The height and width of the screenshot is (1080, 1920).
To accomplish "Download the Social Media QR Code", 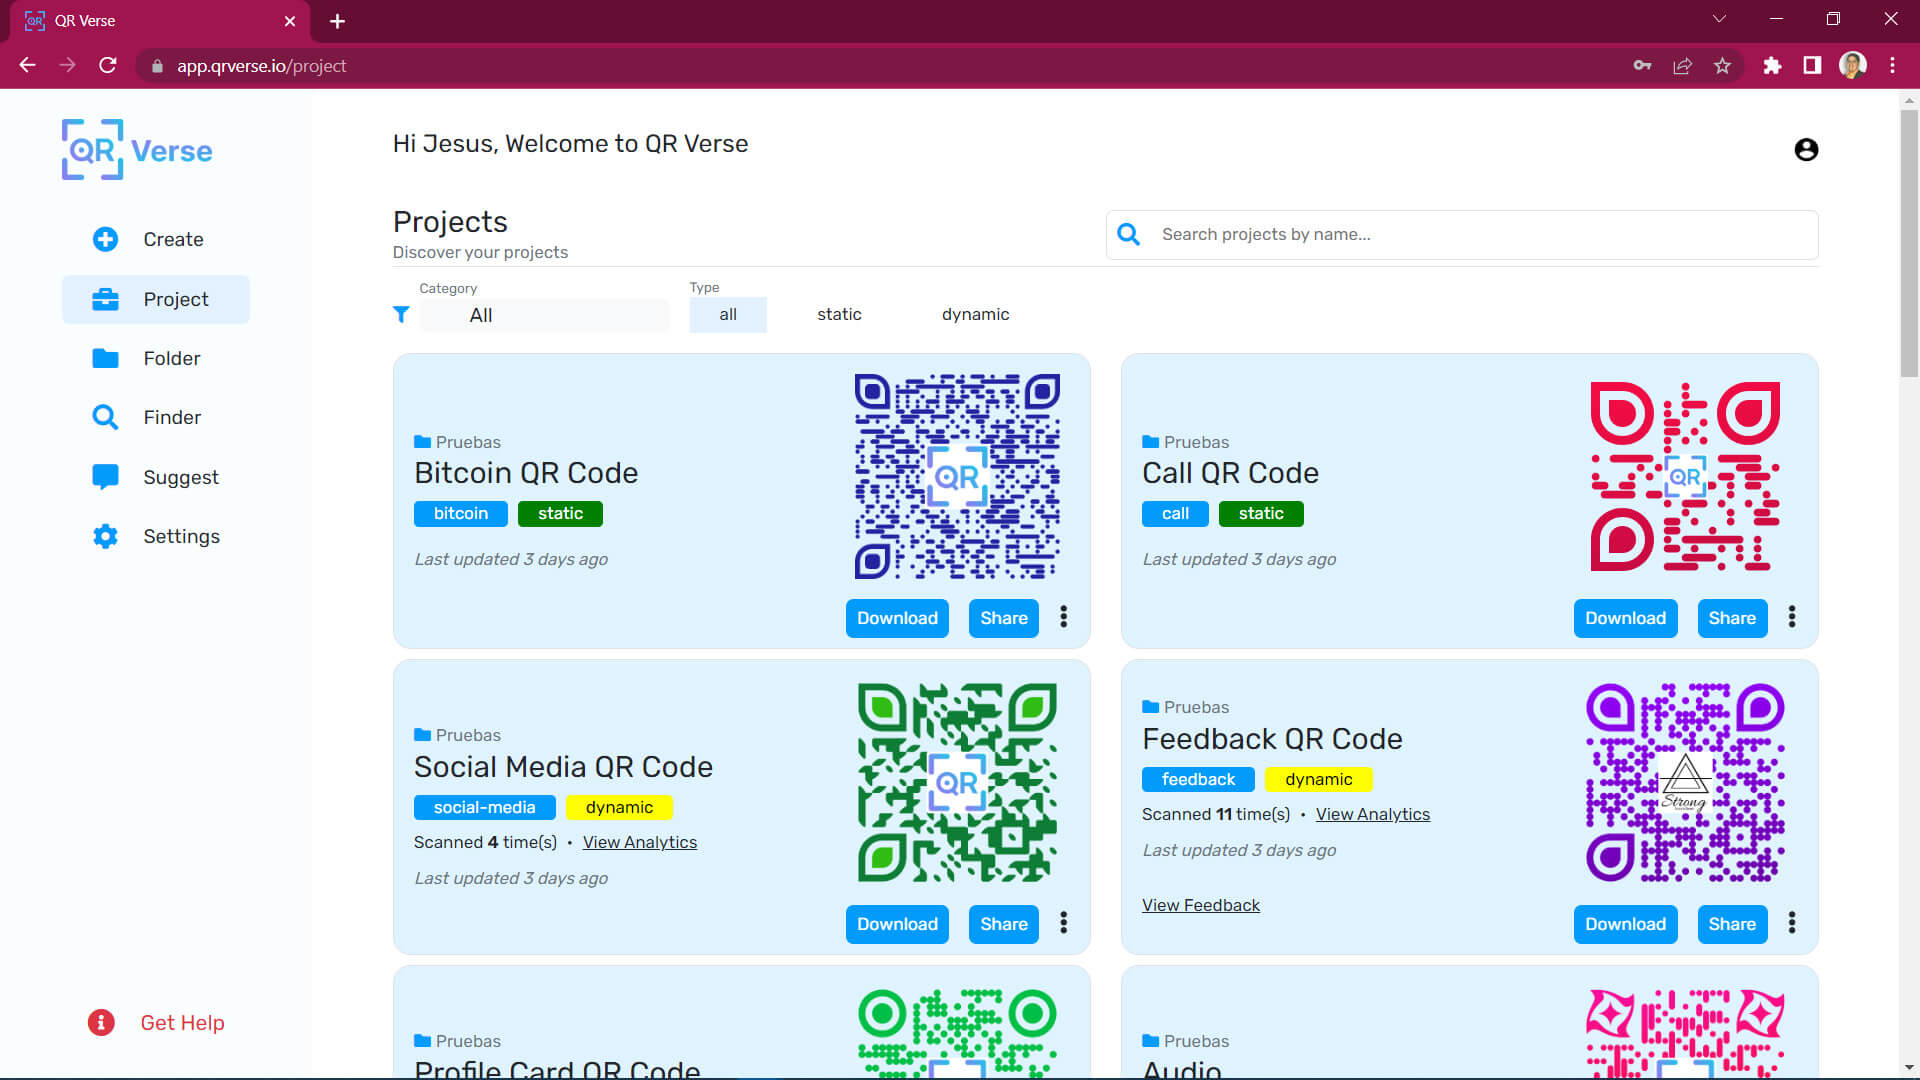I will click(x=897, y=924).
